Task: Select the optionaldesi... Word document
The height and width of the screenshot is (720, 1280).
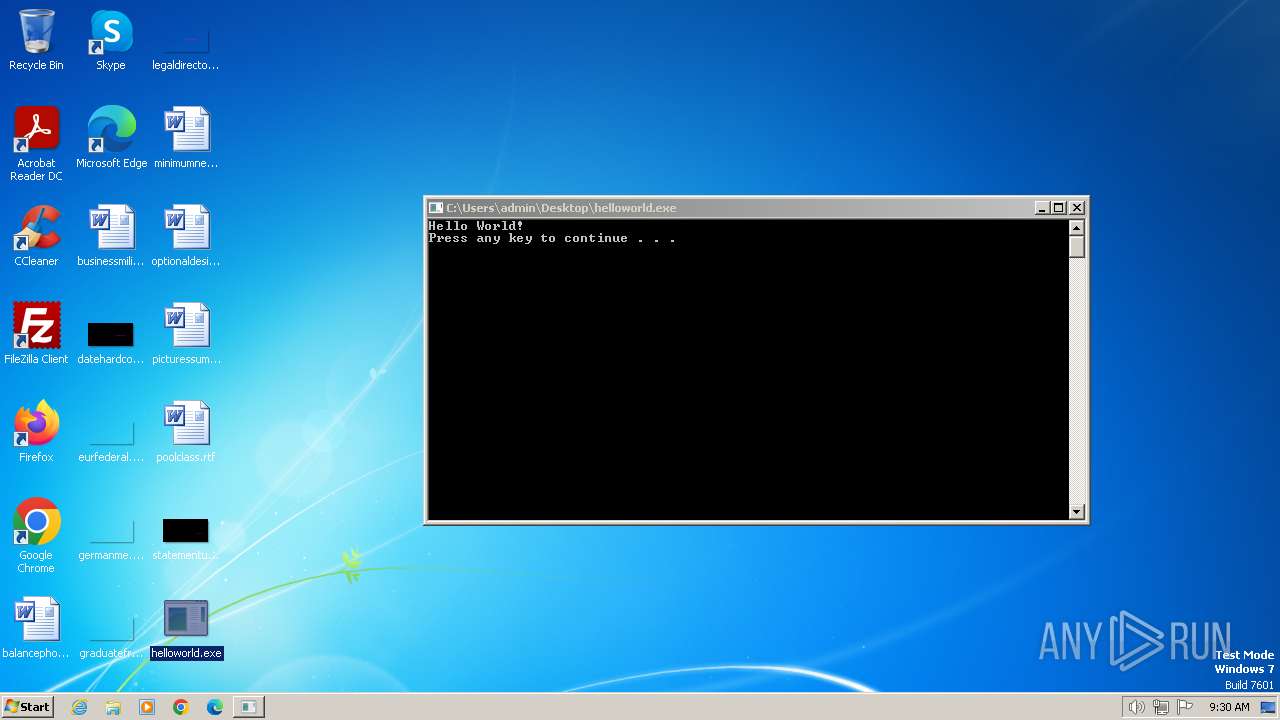Action: click(186, 236)
